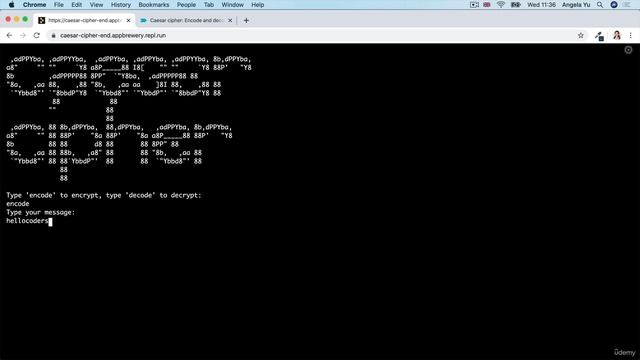
Task: Open the View menu
Action: 96,5
